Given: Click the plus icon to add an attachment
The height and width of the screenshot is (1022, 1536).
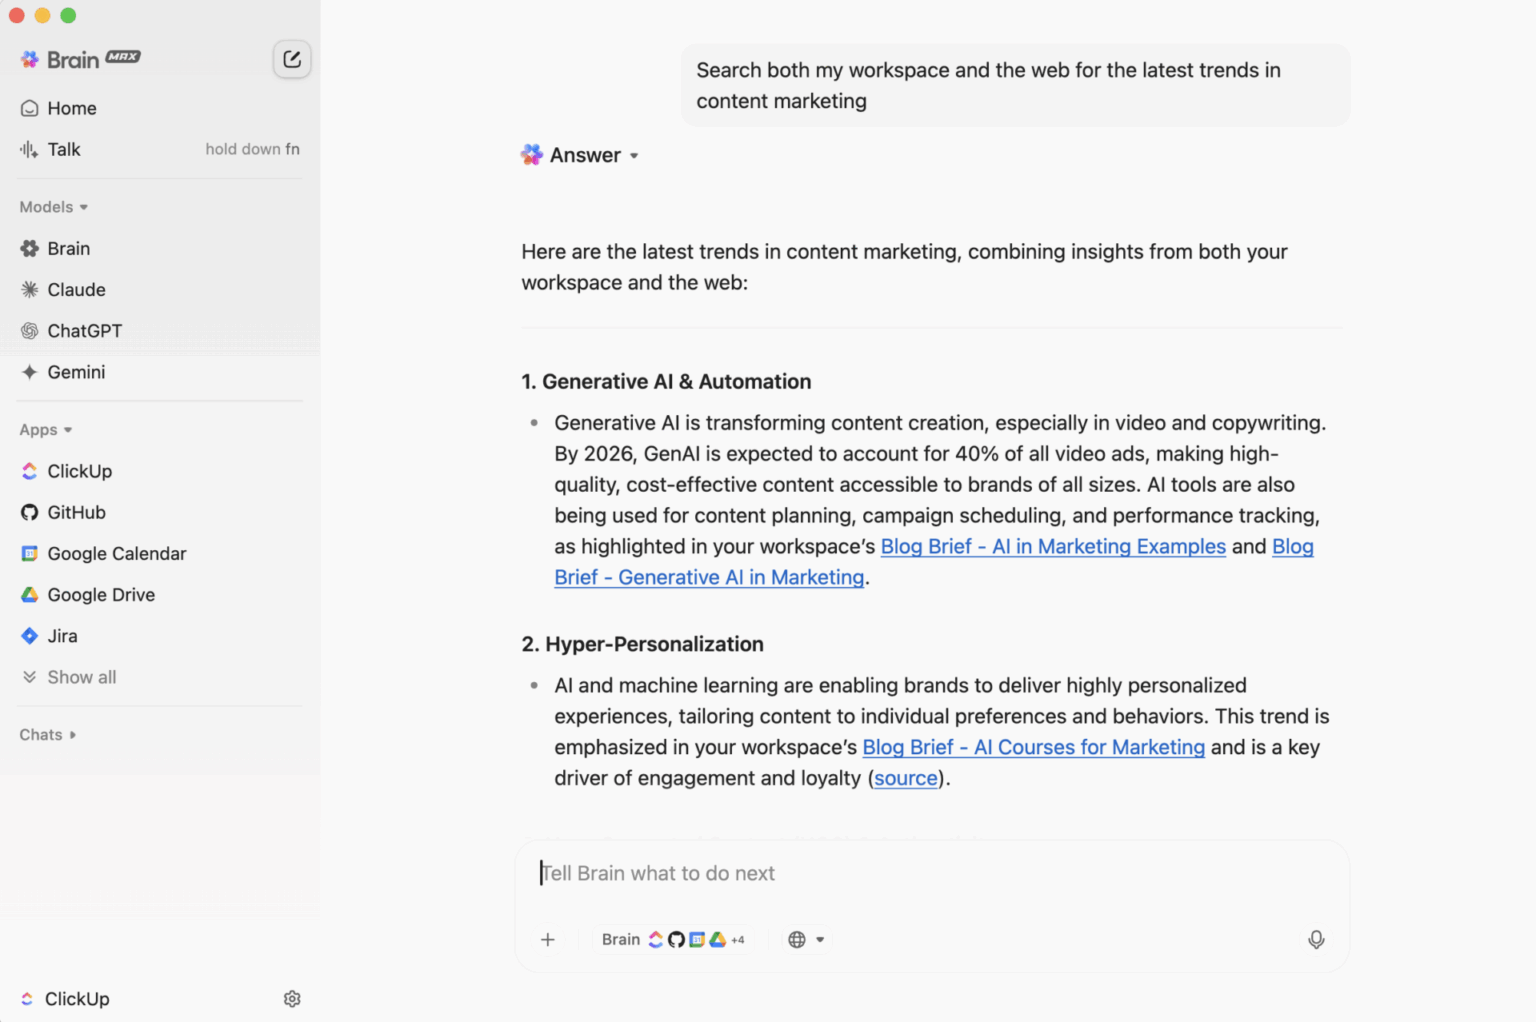Looking at the screenshot, I should click(x=548, y=939).
